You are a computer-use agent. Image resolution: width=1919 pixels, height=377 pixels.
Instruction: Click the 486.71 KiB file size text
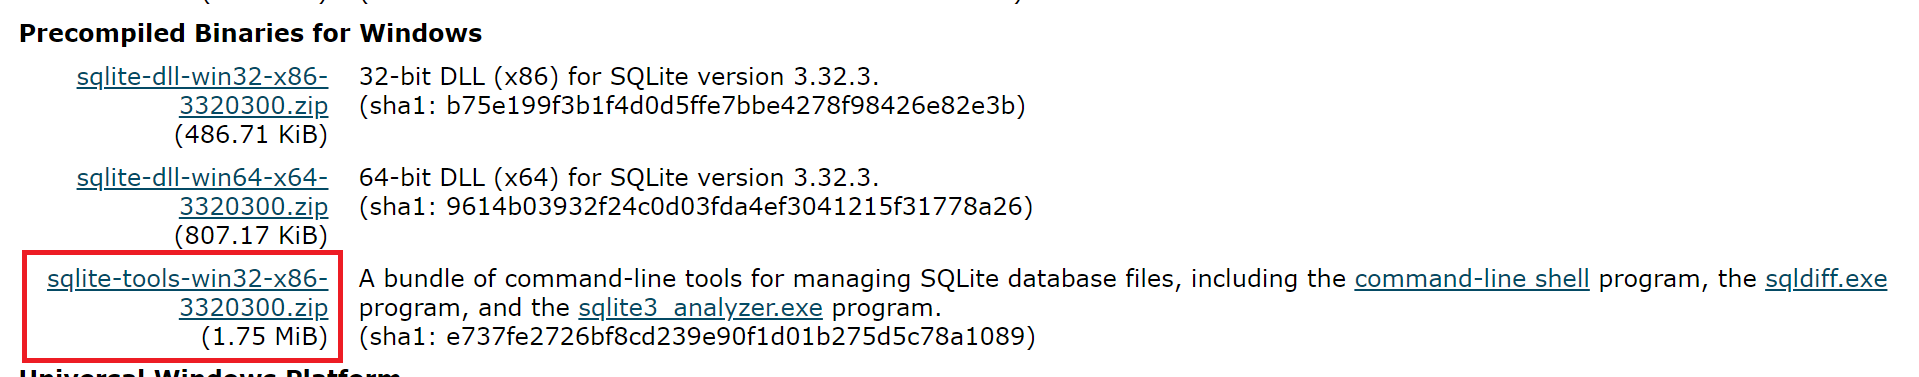click(251, 135)
